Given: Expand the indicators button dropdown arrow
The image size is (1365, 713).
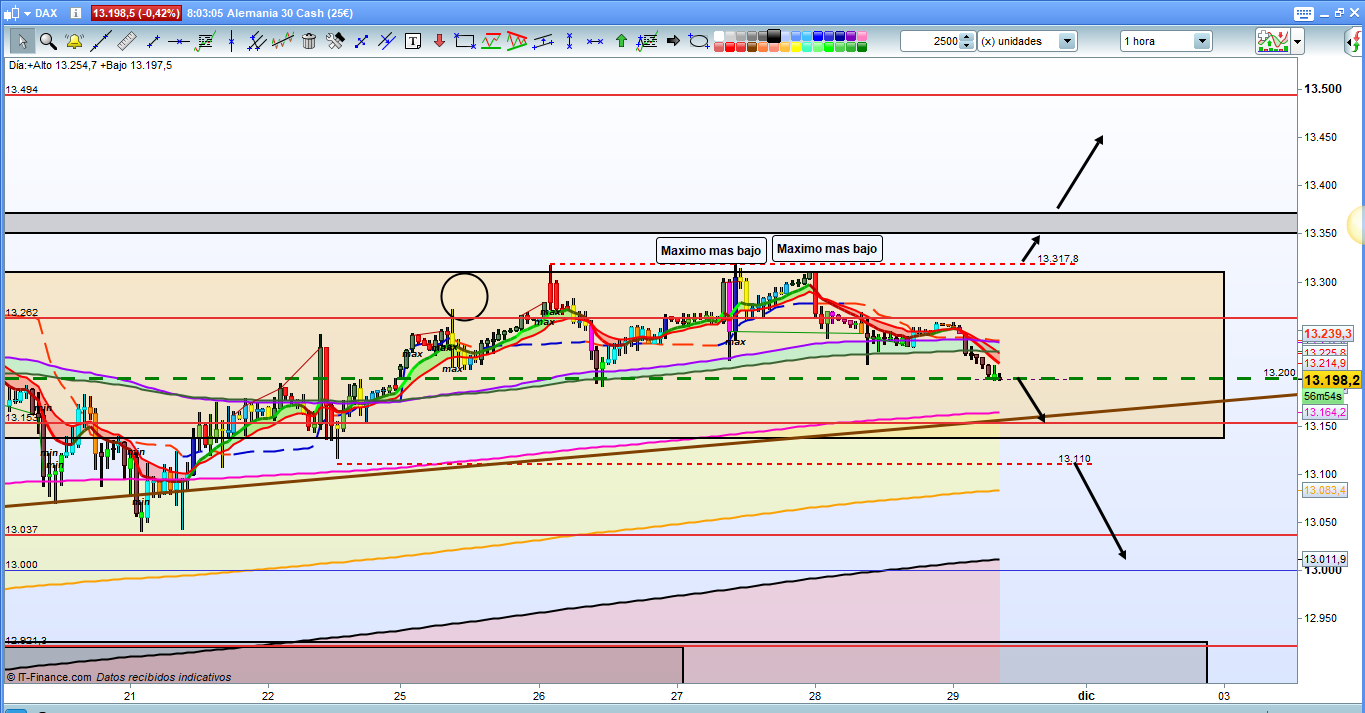Looking at the screenshot, I should tap(1297, 41).
